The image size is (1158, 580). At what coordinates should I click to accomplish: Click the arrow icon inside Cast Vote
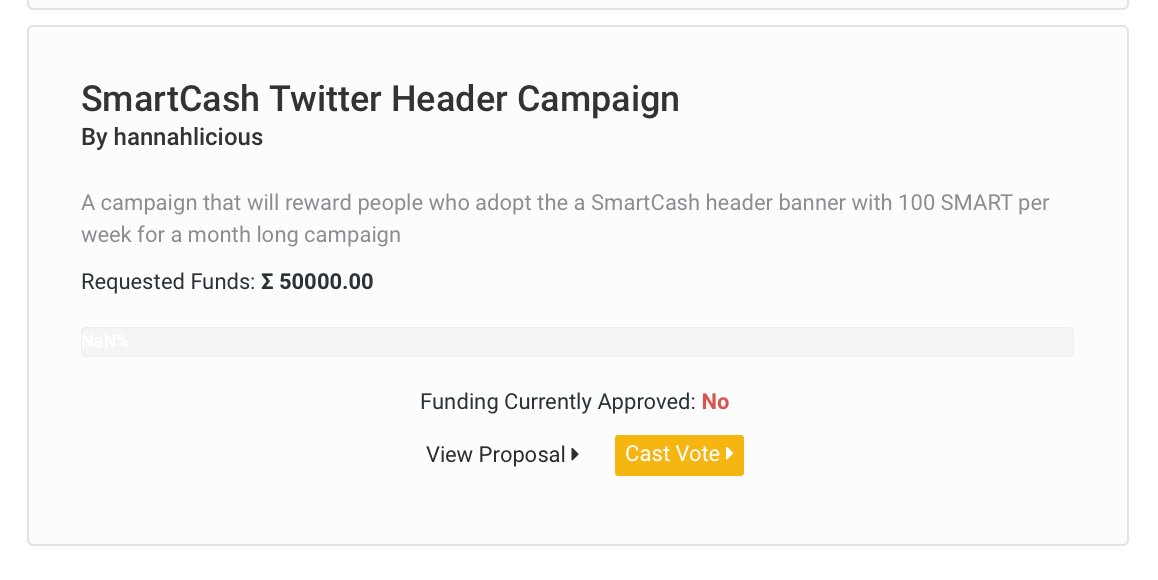tap(729, 454)
